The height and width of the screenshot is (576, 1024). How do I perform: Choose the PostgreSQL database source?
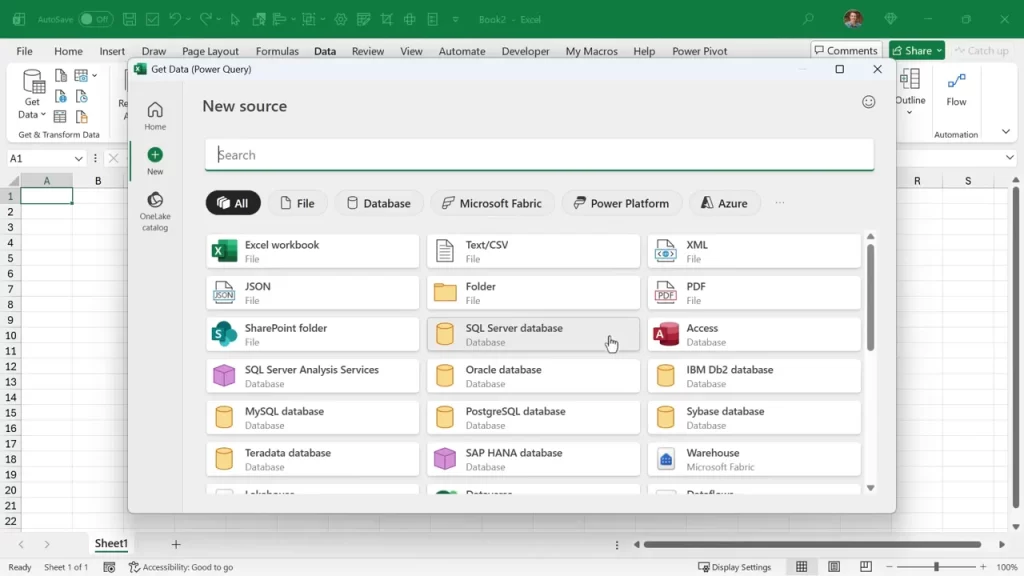click(x=533, y=416)
